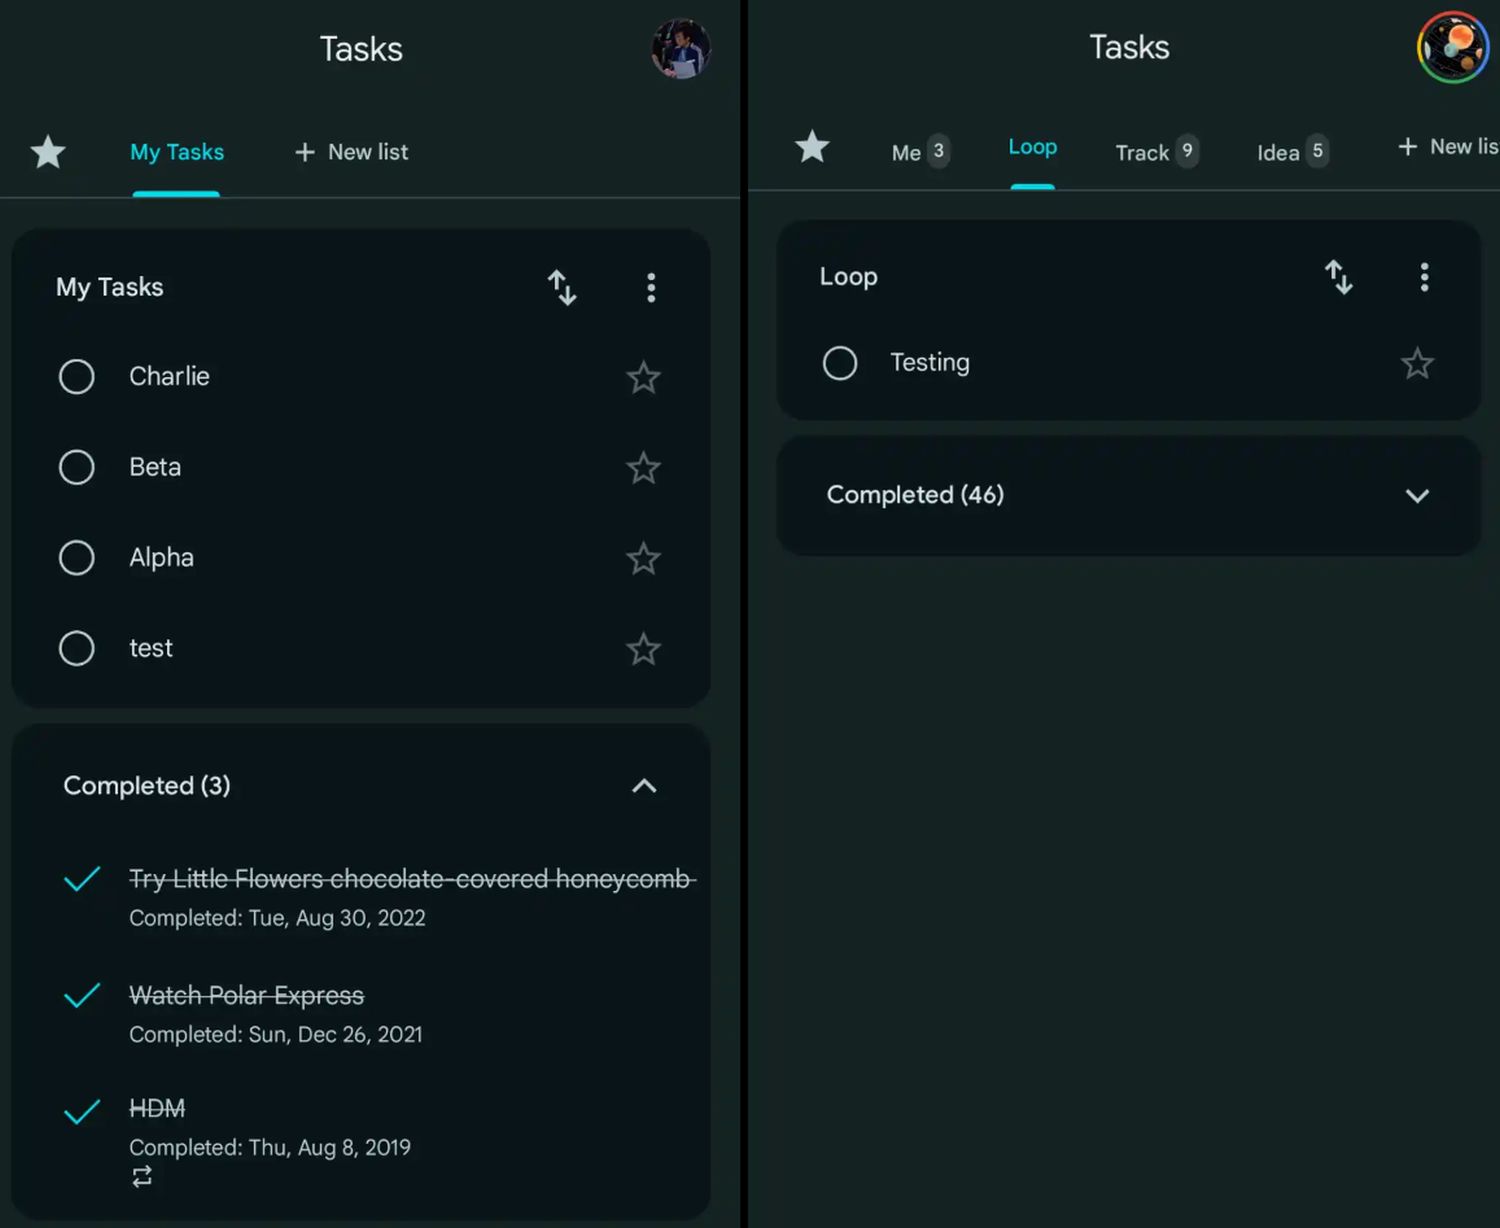Star the Alpha task
Image resolution: width=1500 pixels, height=1228 pixels.
[x=643, y=558]
